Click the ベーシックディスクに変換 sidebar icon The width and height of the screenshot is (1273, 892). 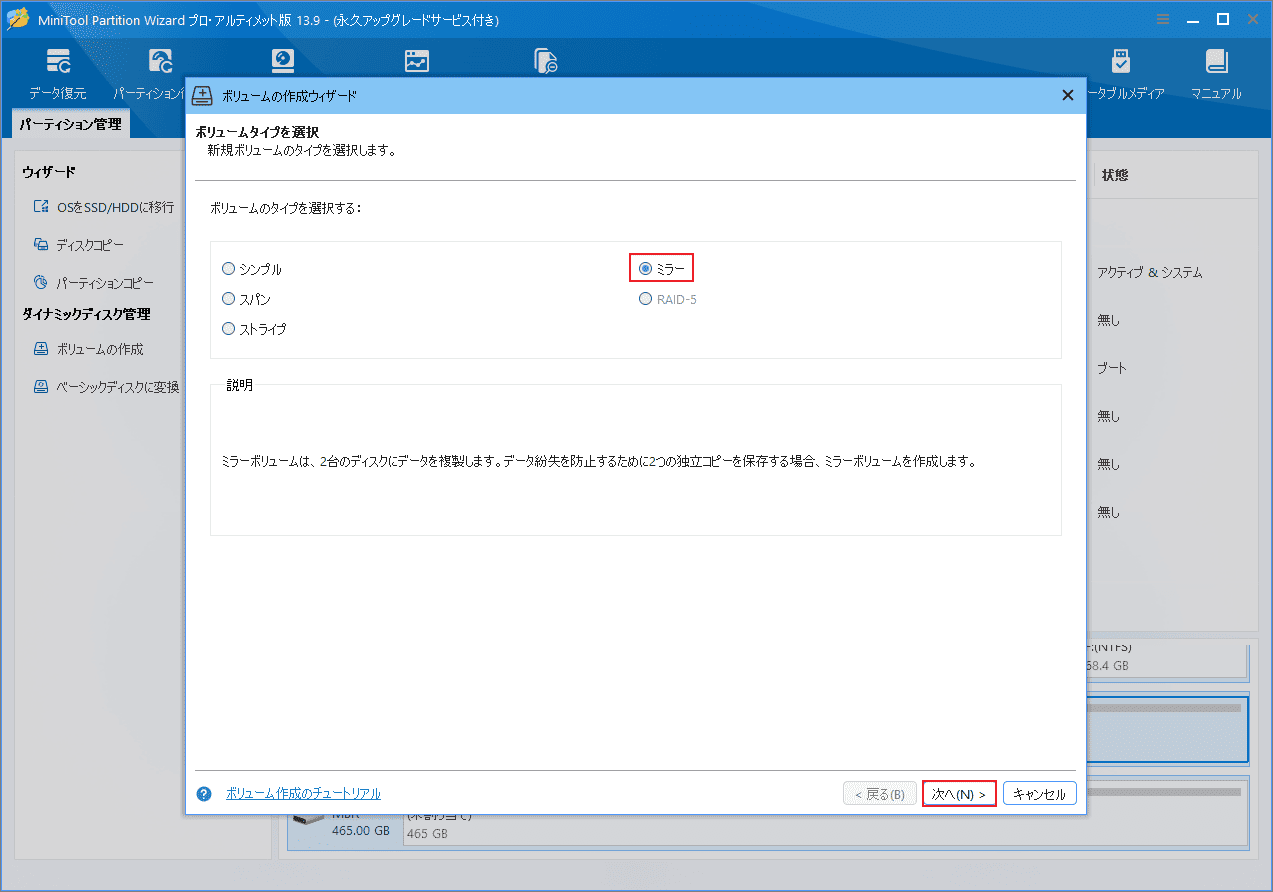[x=41, y=386]
